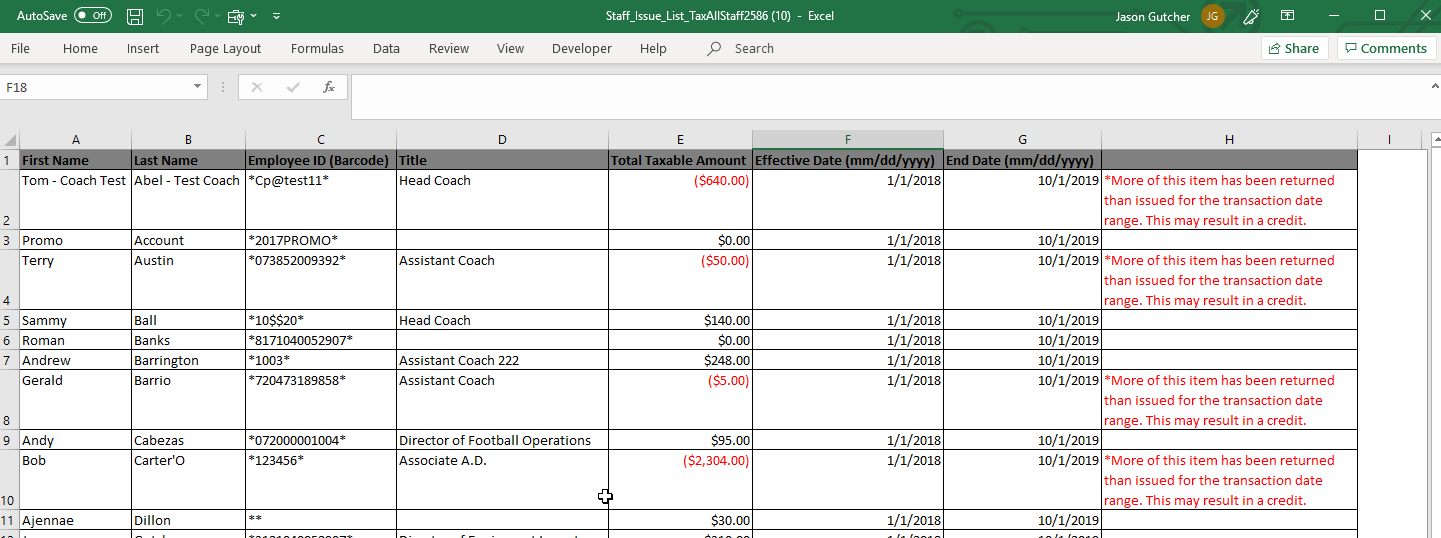Click cell *2017PROMO*
Screen dimensions: 1441x538
tap(321, 240)
